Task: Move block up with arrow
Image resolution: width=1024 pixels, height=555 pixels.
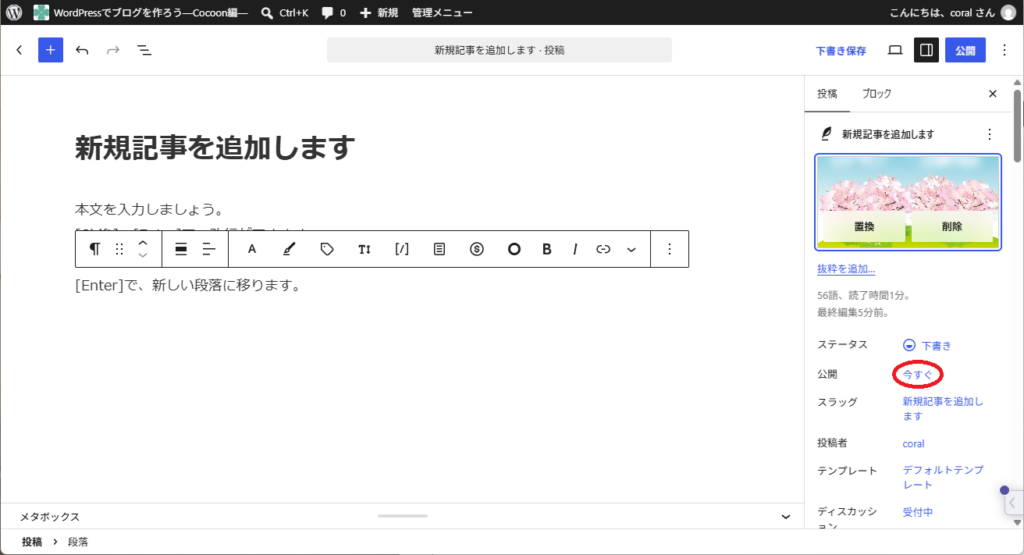Action: click(142, 243)
